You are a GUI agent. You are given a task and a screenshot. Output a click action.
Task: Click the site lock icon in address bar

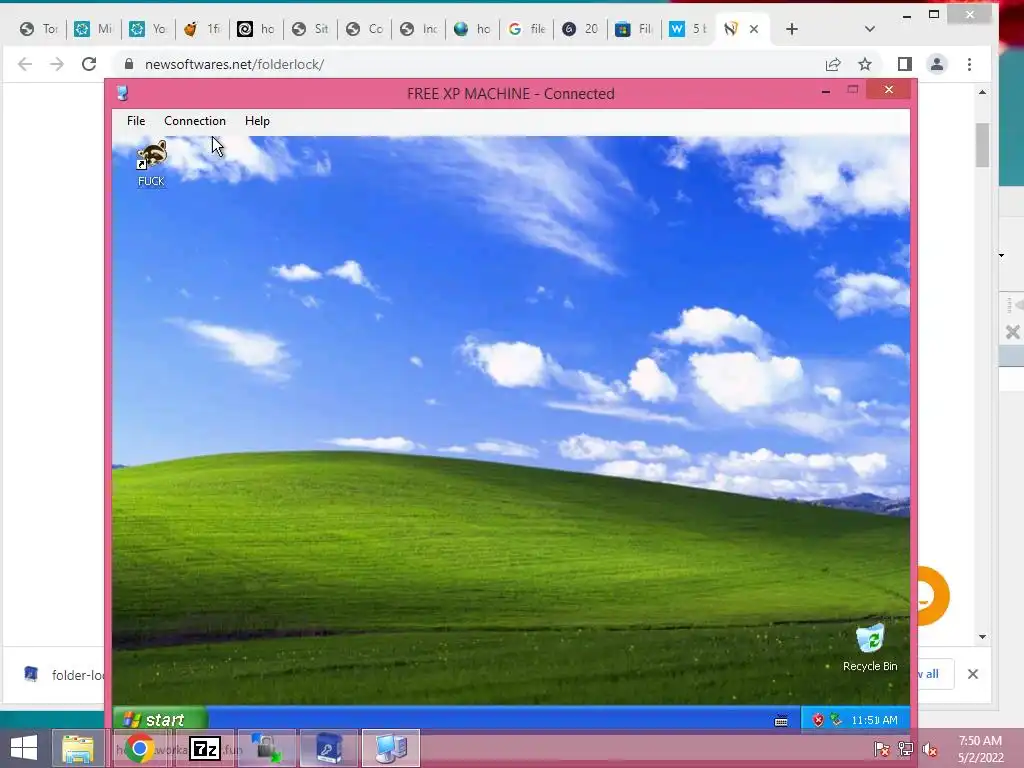coord(129,64)
